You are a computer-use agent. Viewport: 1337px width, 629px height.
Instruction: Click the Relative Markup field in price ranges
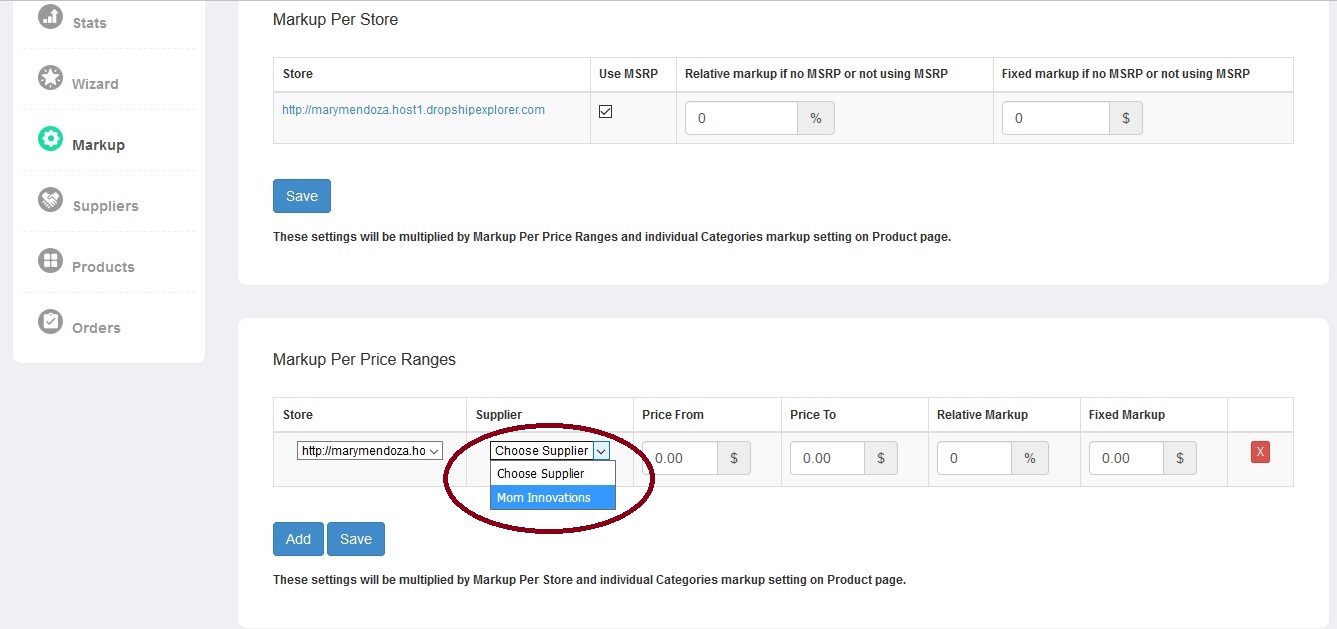pos(974,458)
